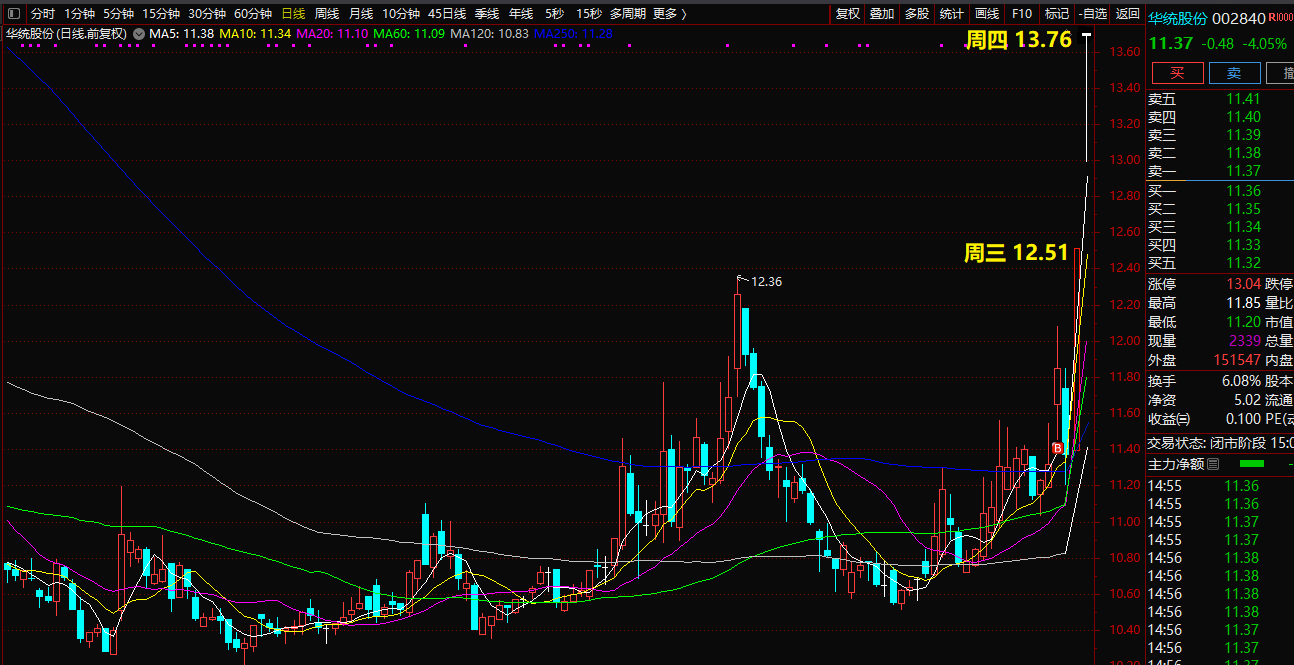Click the 叠加 overlay button

coord(882,14)
